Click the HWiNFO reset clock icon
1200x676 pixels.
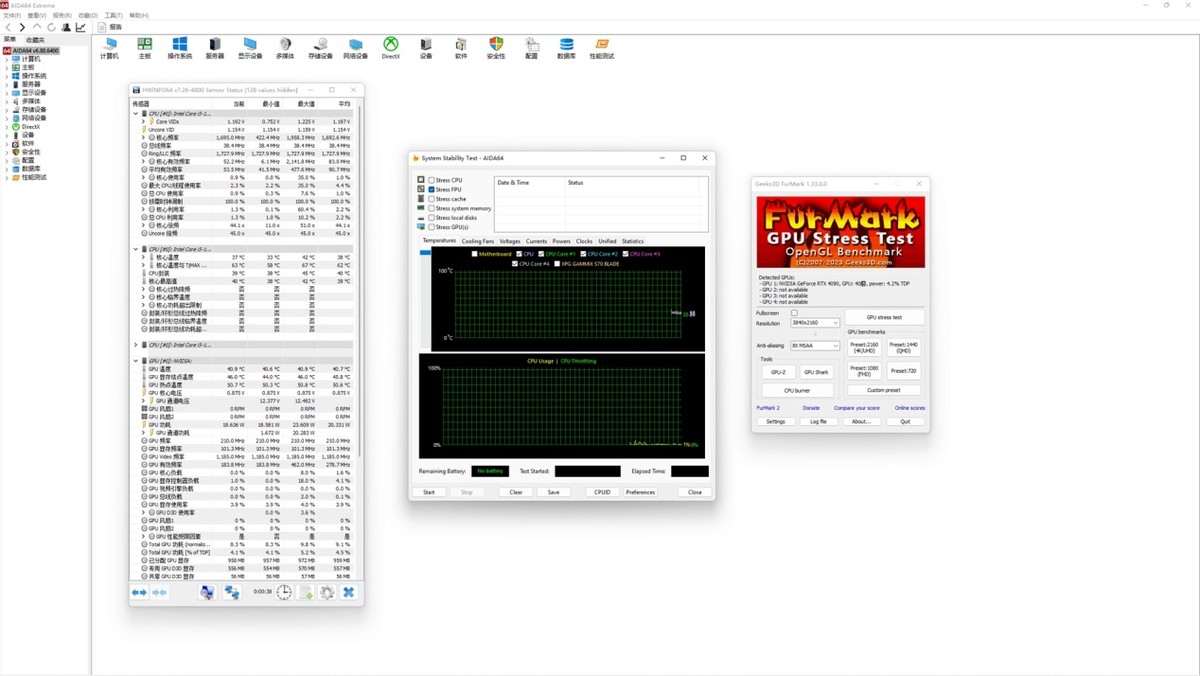(285, 592)
